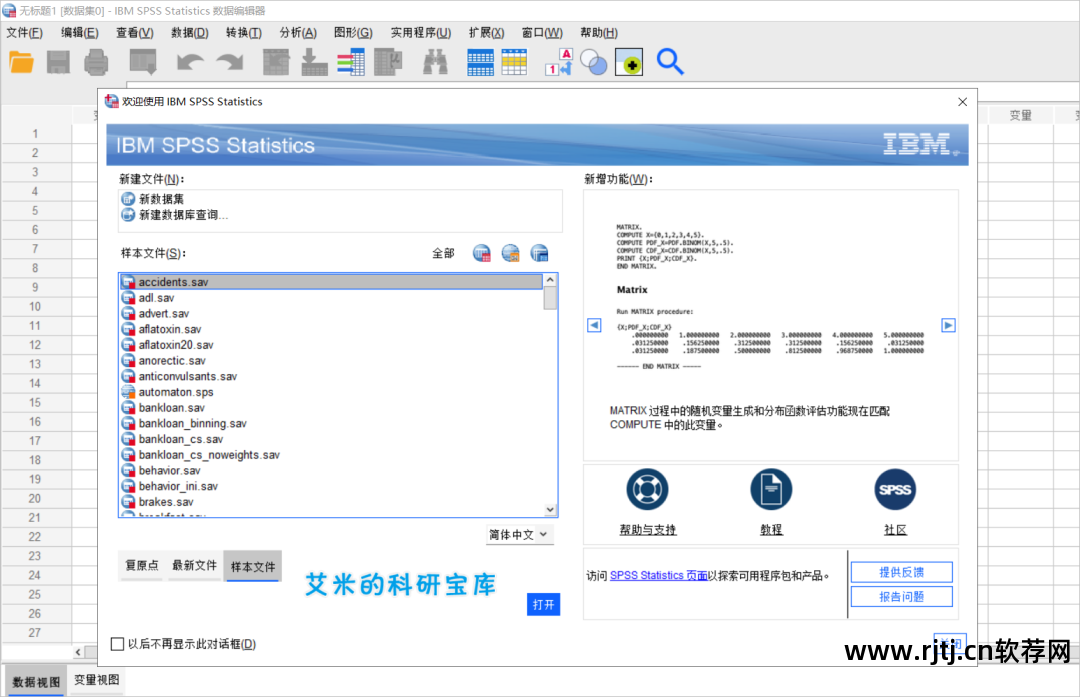Select adl.sav in sample files
The image size is (1080, 697).
[331, 298]
